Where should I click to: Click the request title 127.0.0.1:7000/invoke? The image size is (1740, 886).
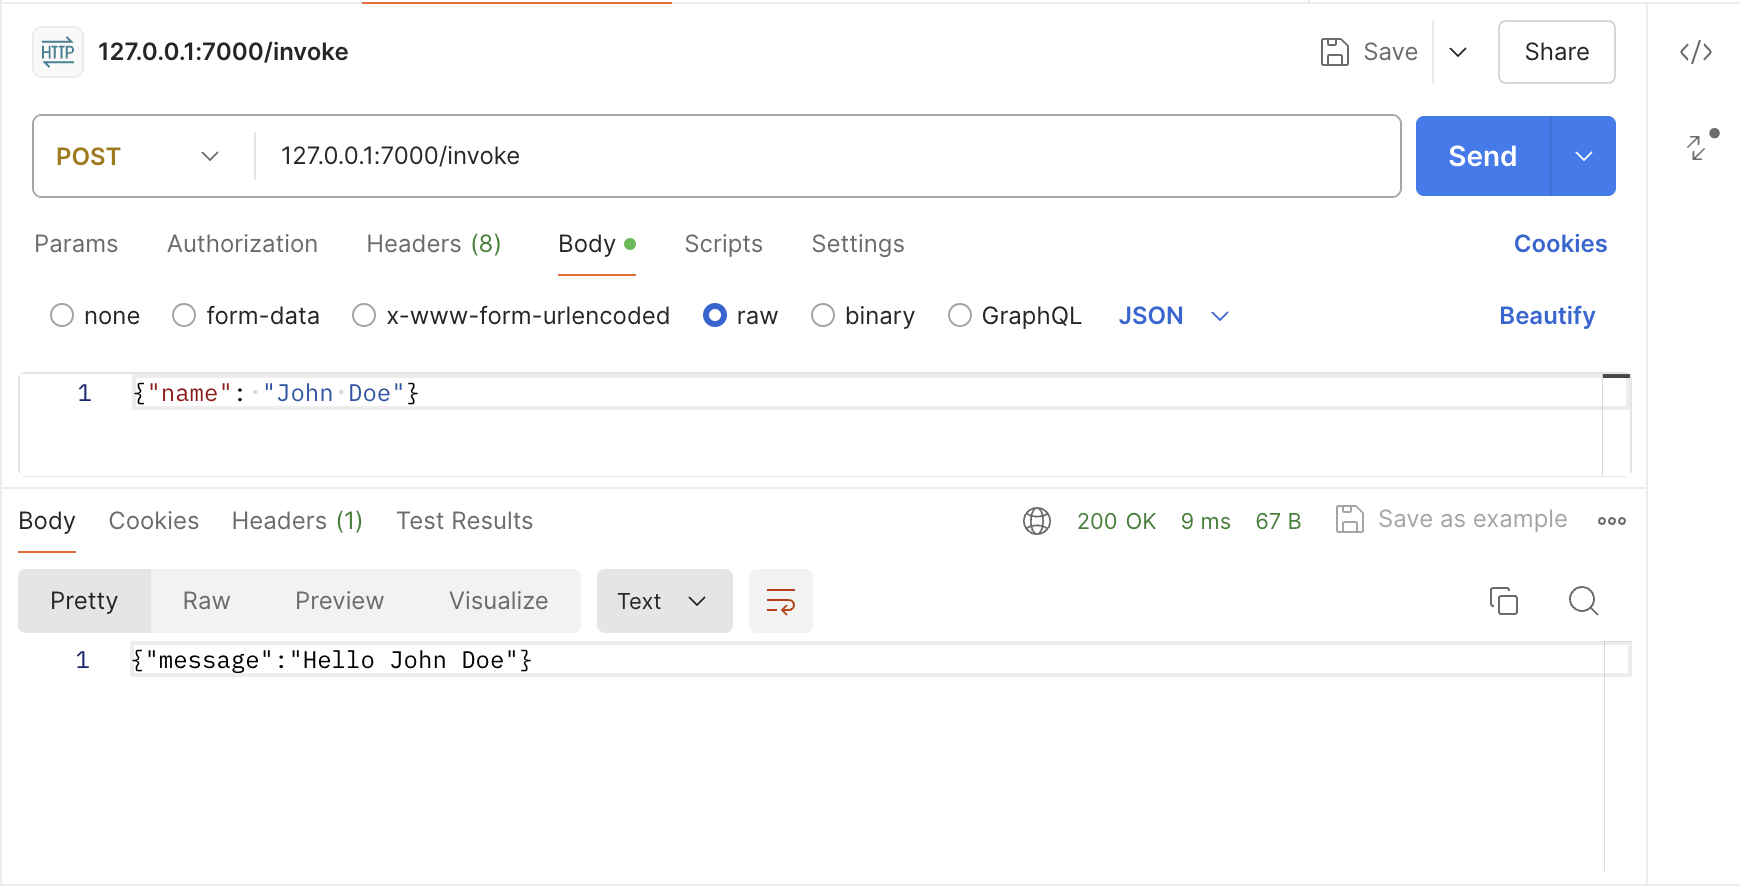point(223,52)
